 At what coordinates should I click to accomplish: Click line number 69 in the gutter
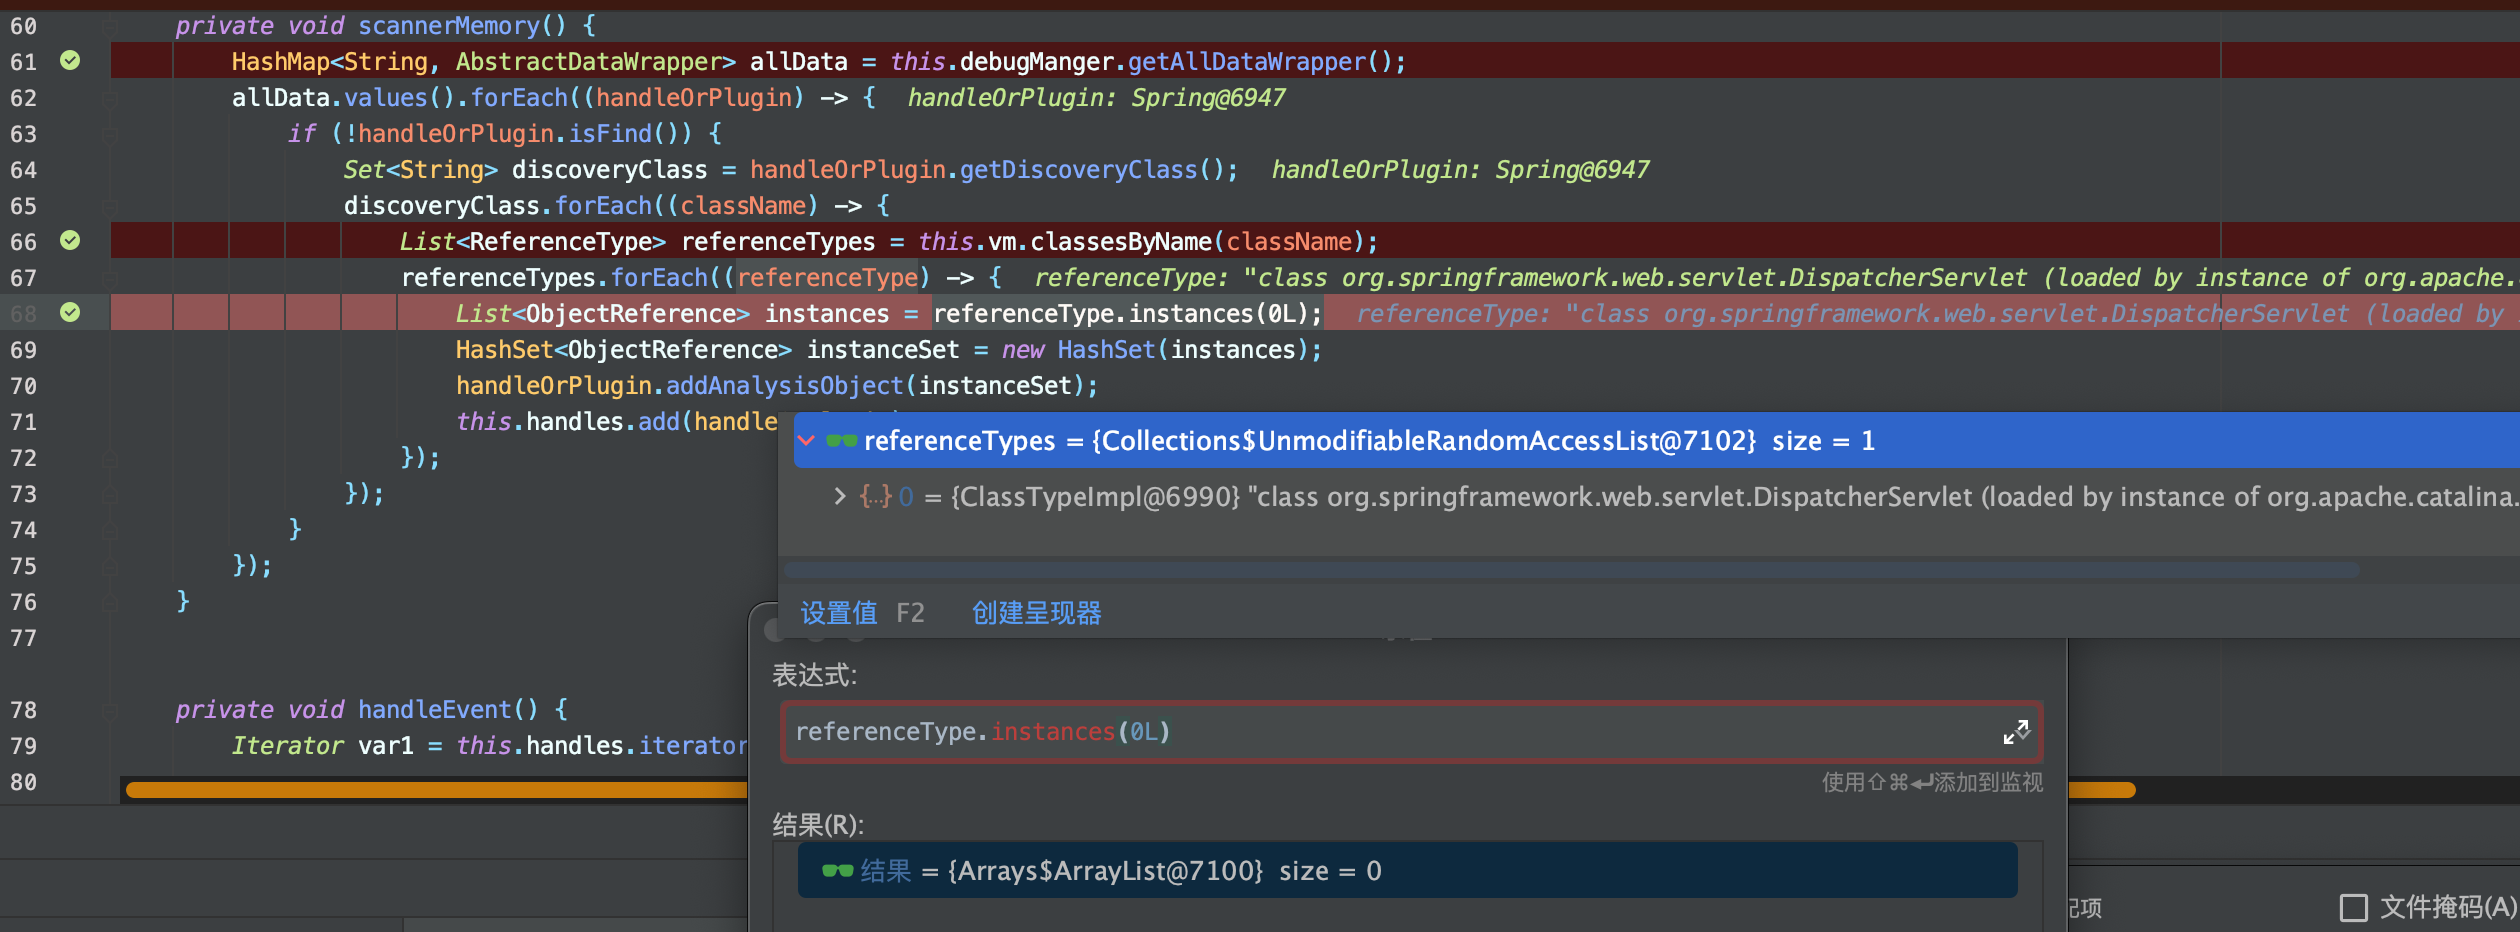coord(24,350)
